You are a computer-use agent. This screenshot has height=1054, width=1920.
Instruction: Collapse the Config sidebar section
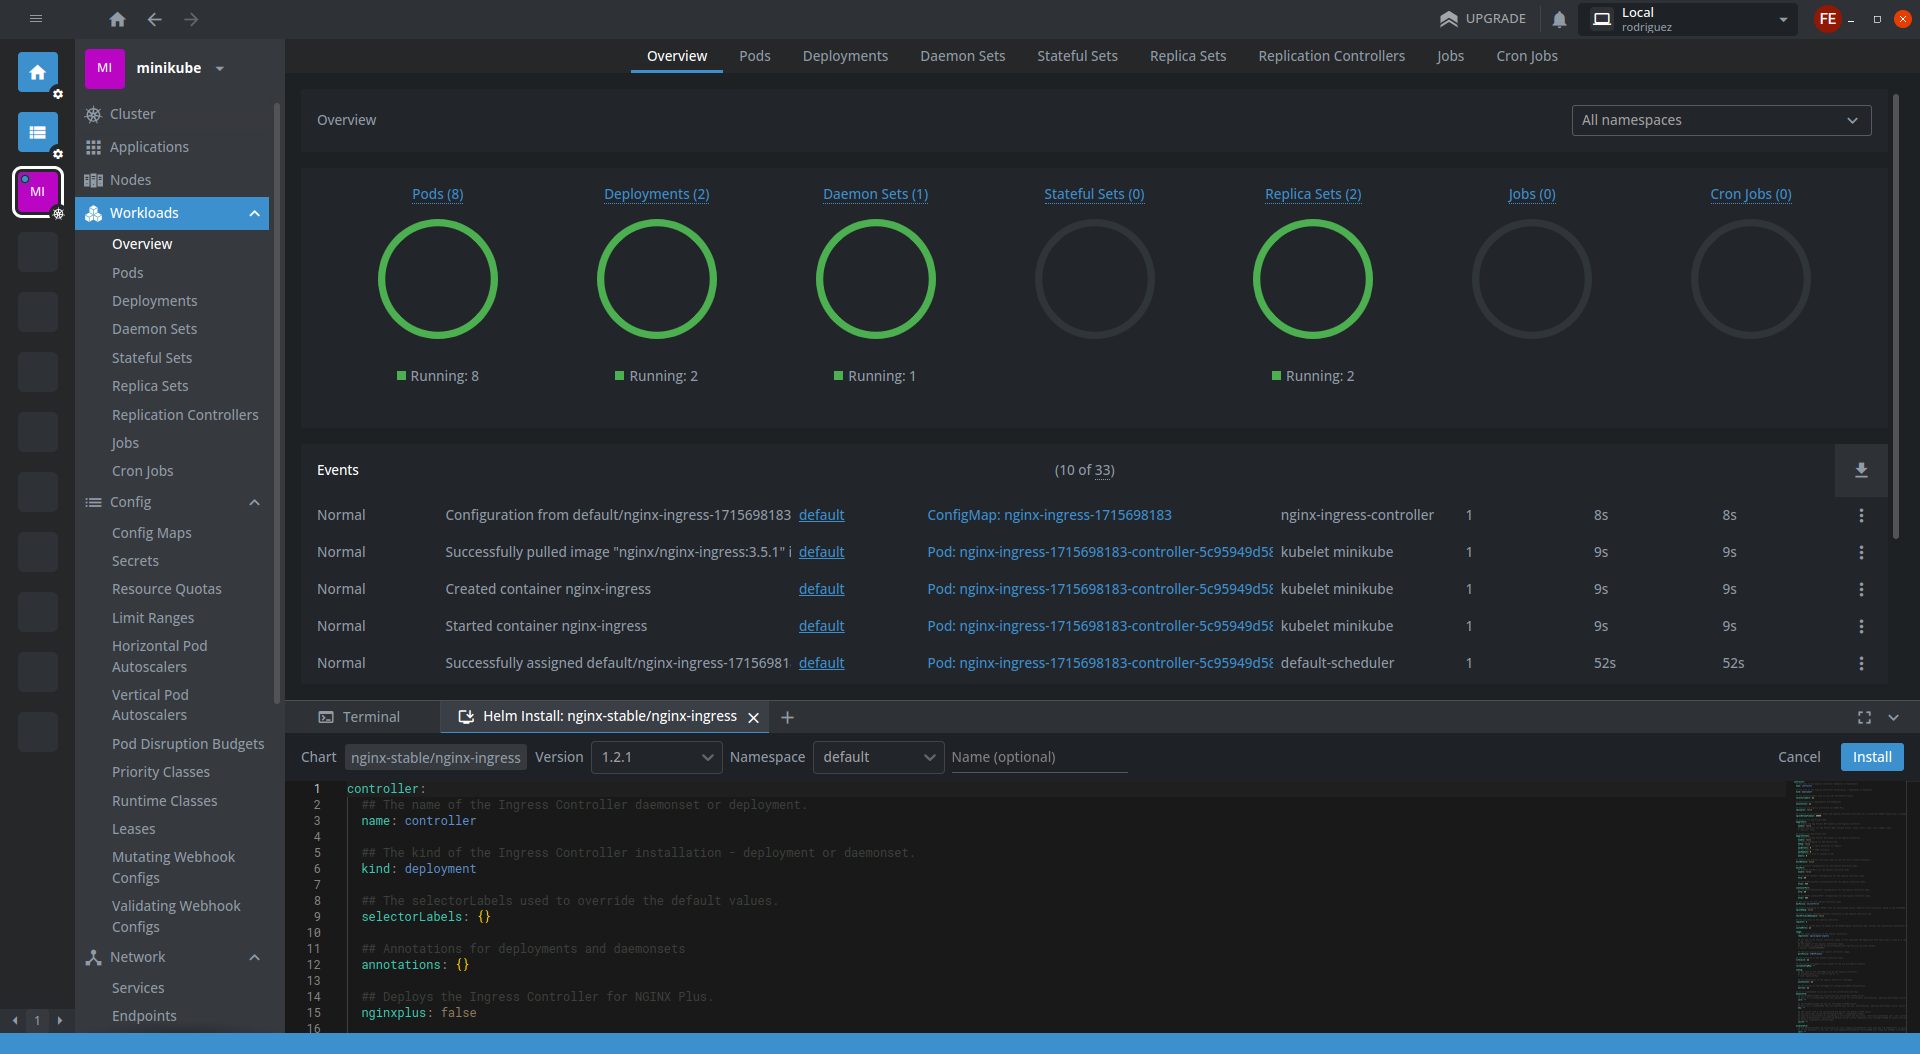254,502
